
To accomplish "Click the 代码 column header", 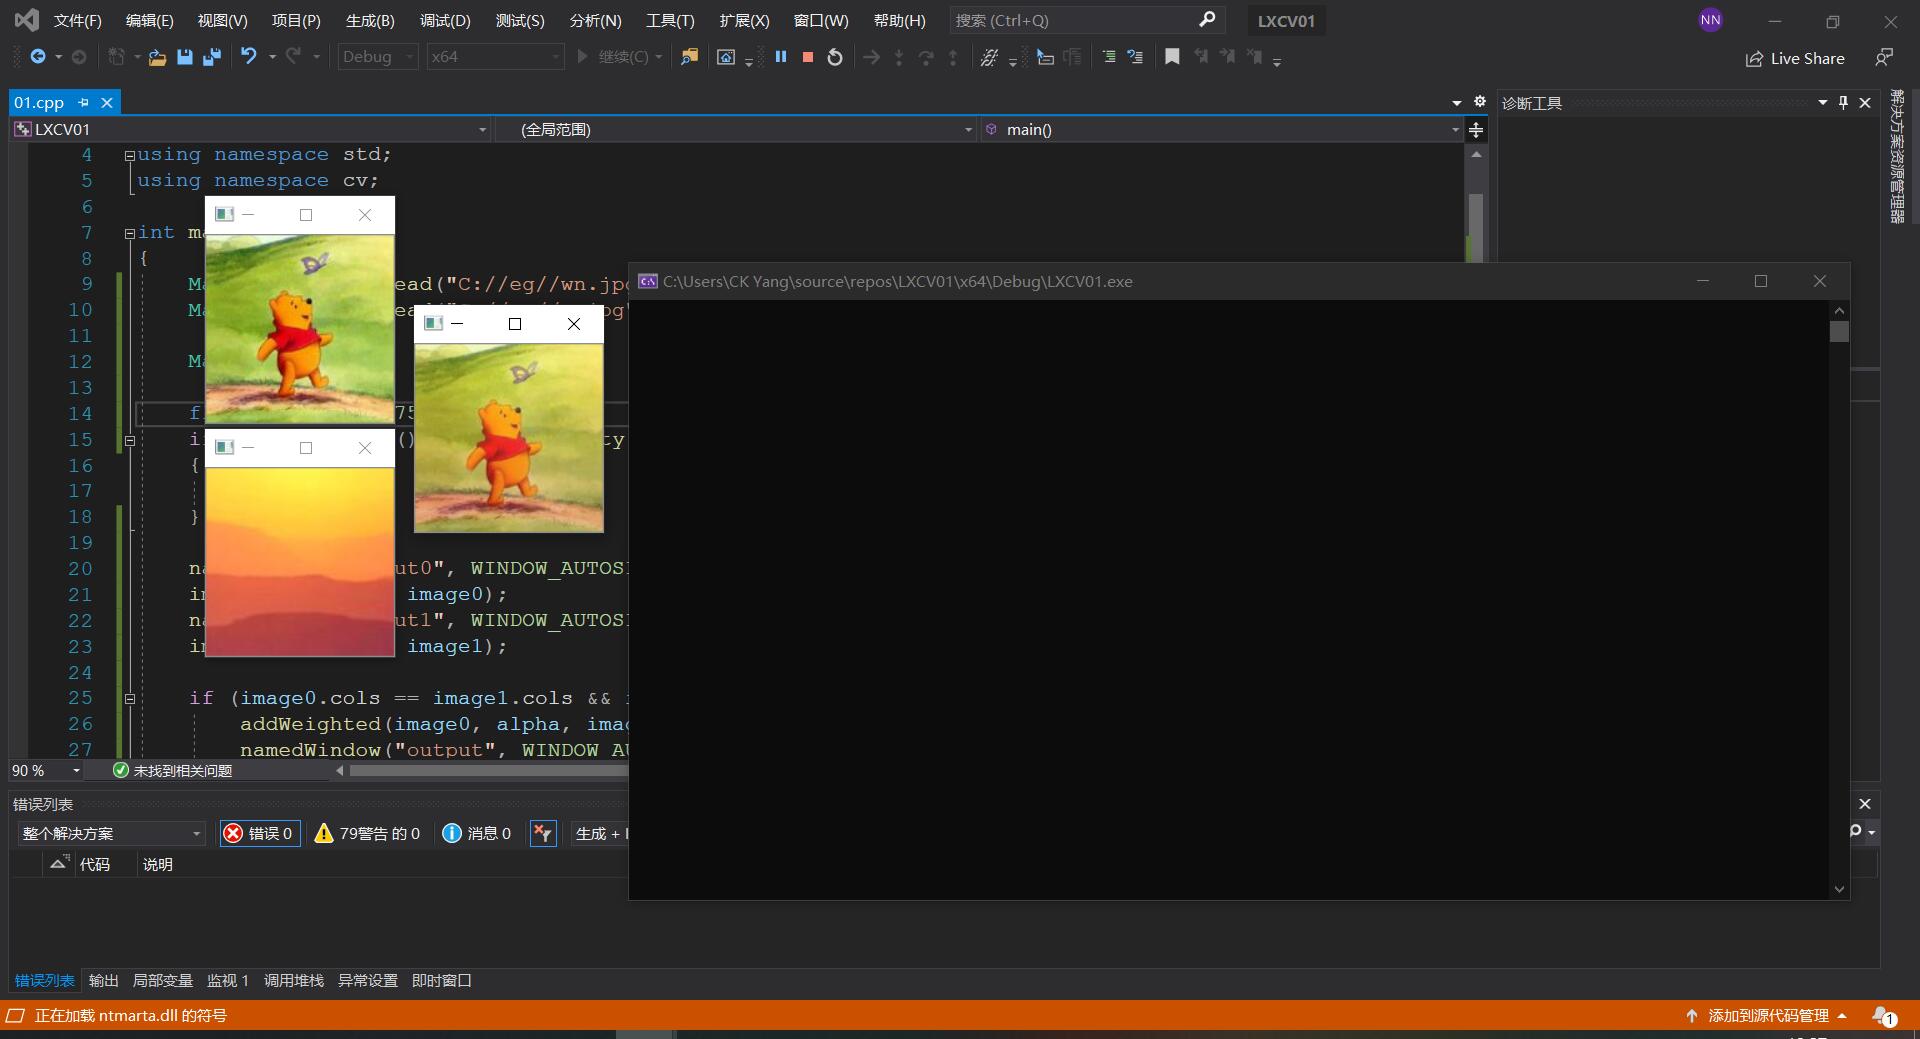I will [x=95, y=864].
